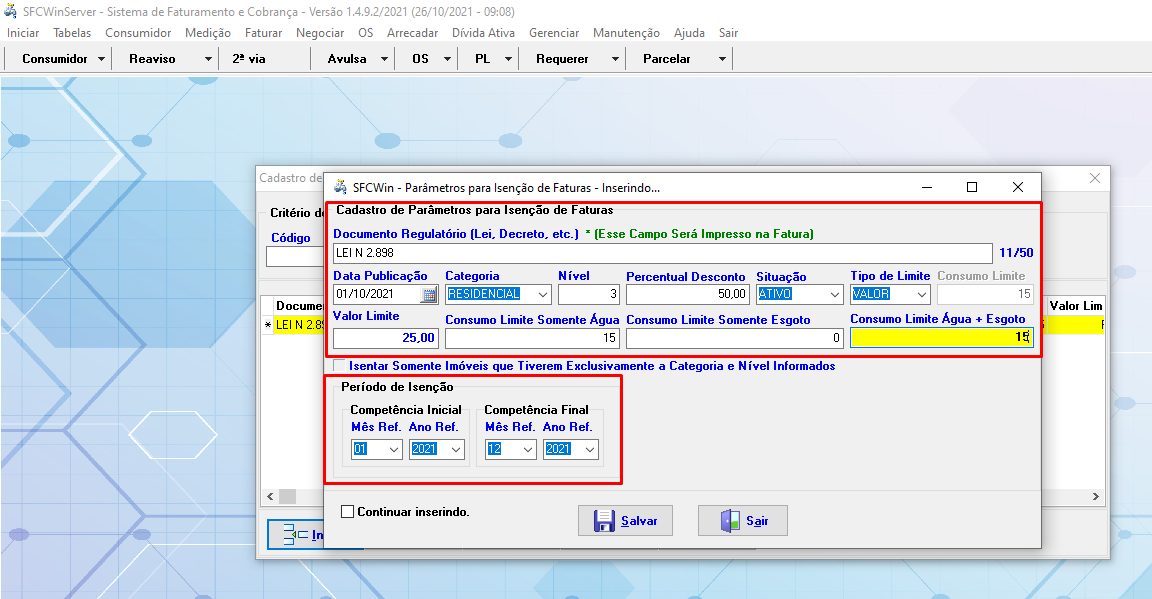Open the Faturar menu
This screenshot has width=1152, height=599.
tap(263, 33)
